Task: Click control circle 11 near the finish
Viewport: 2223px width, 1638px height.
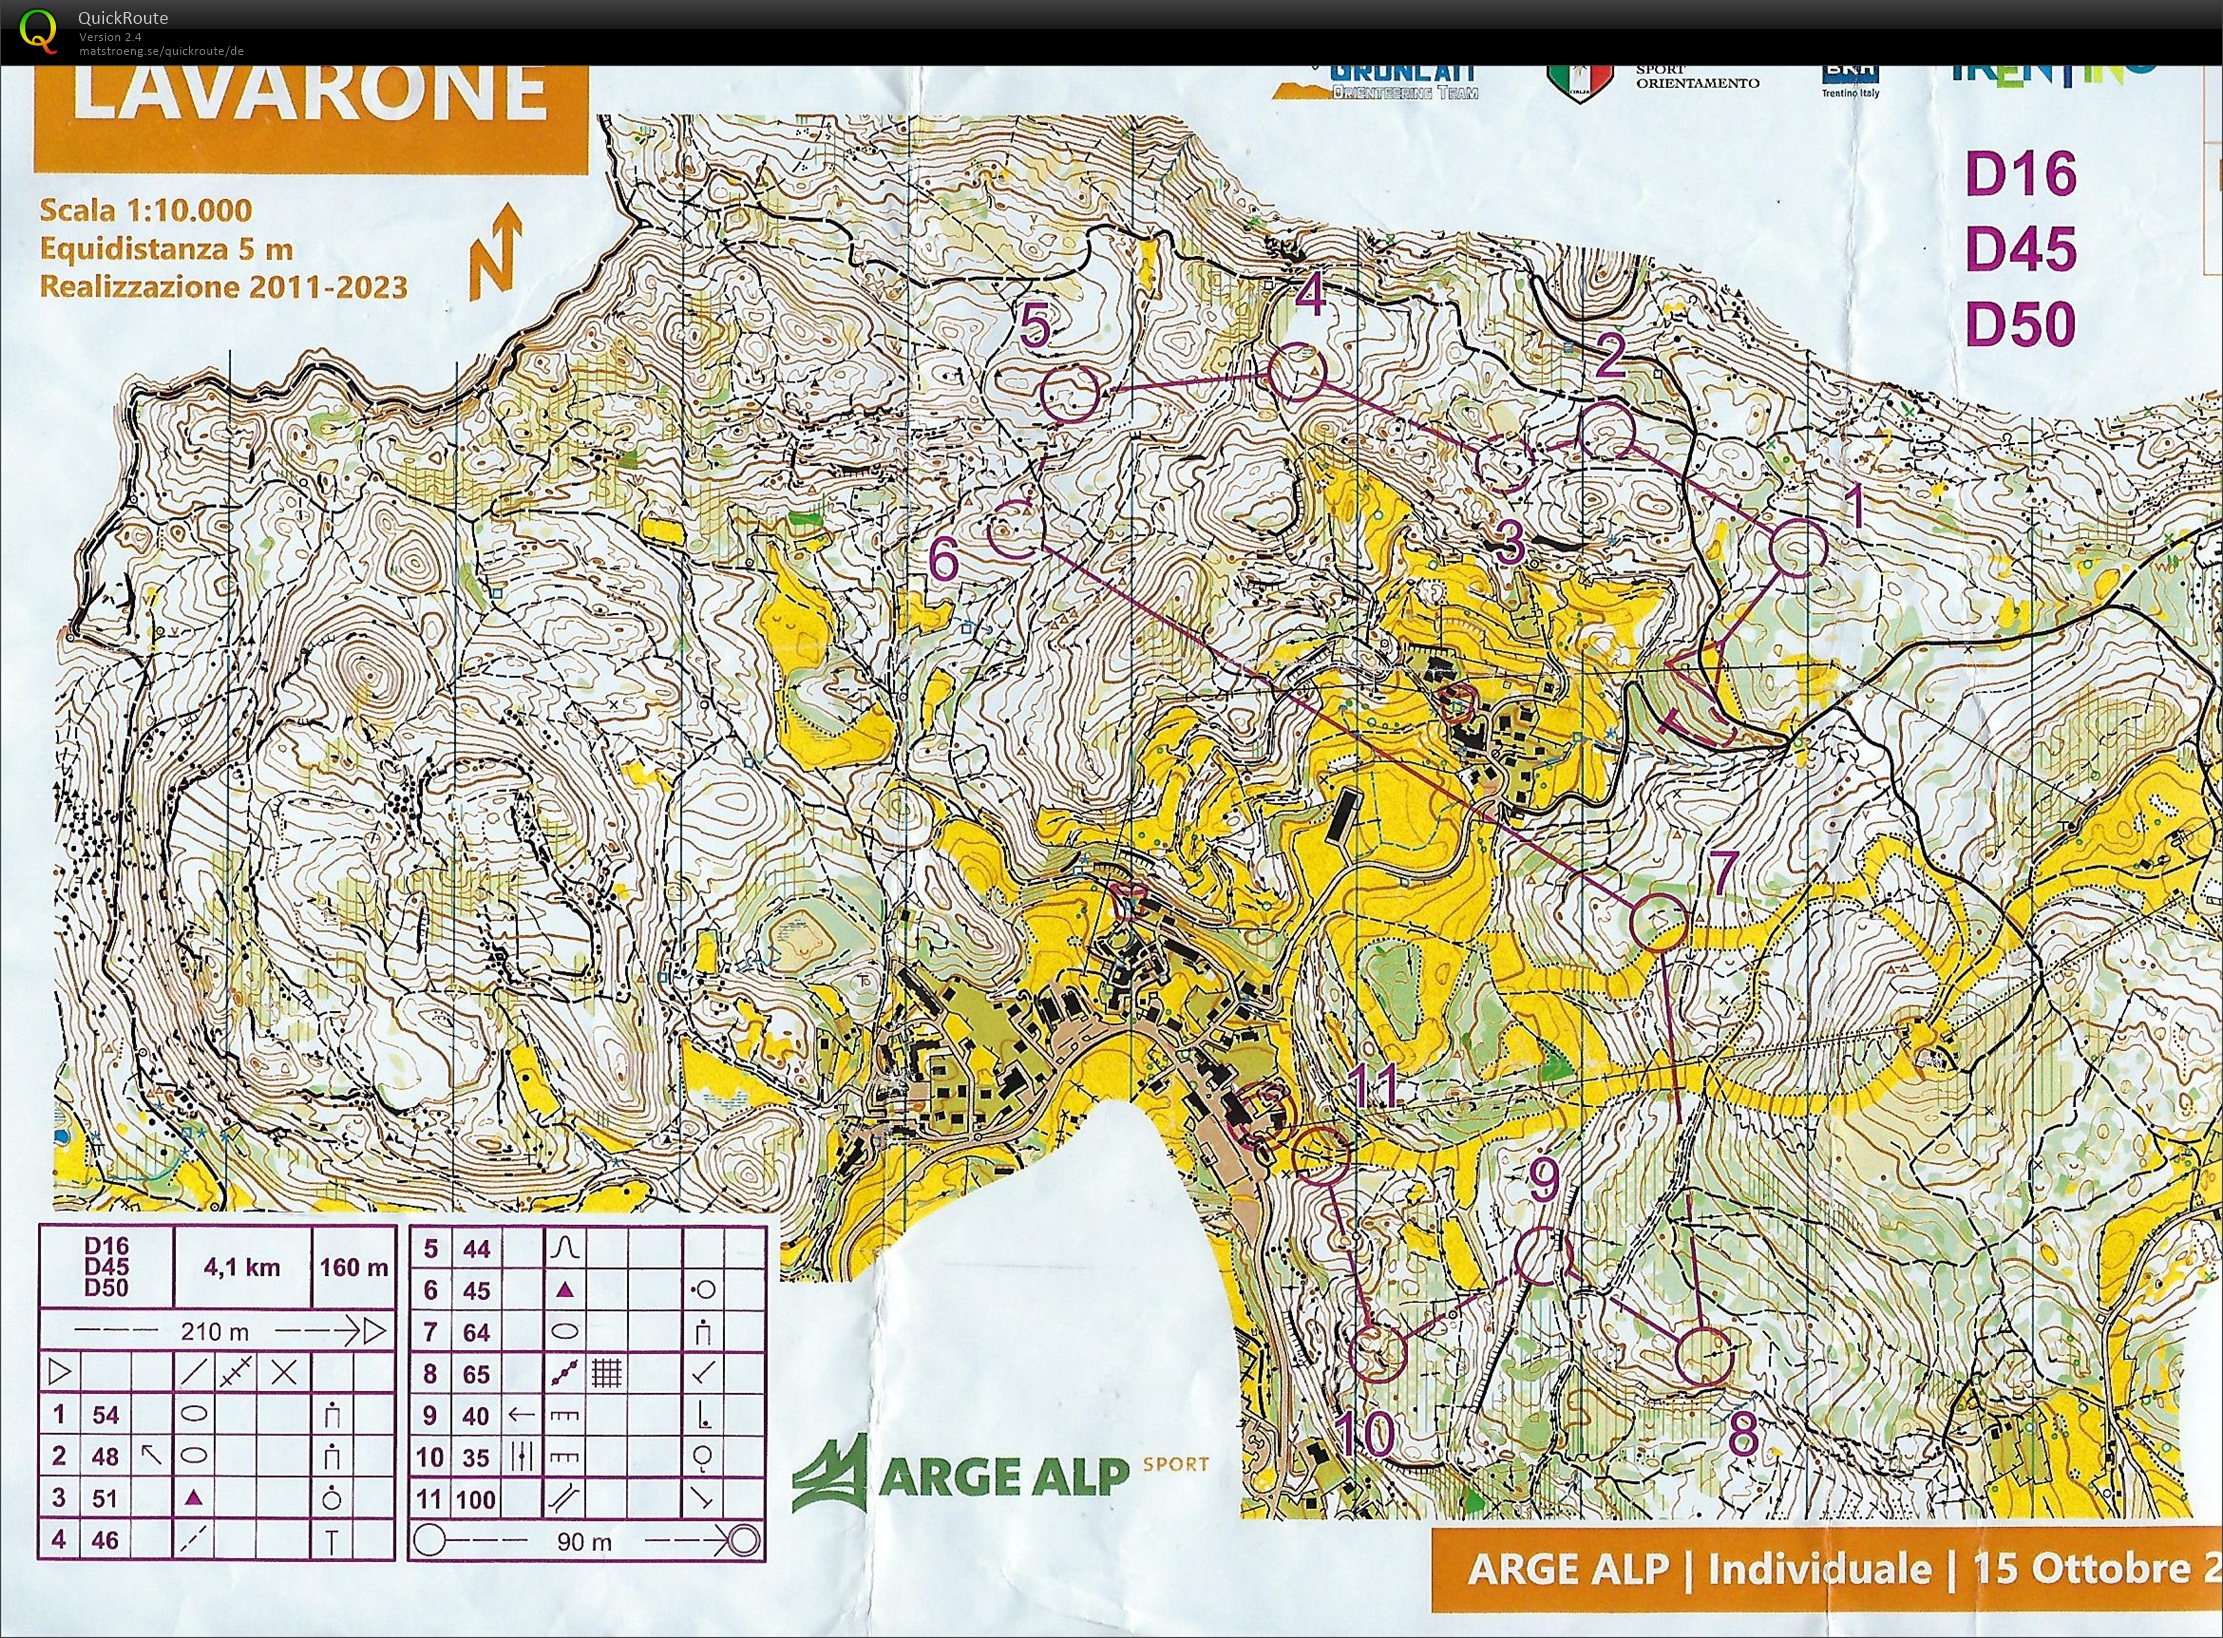Action: coord(1321,1156)
